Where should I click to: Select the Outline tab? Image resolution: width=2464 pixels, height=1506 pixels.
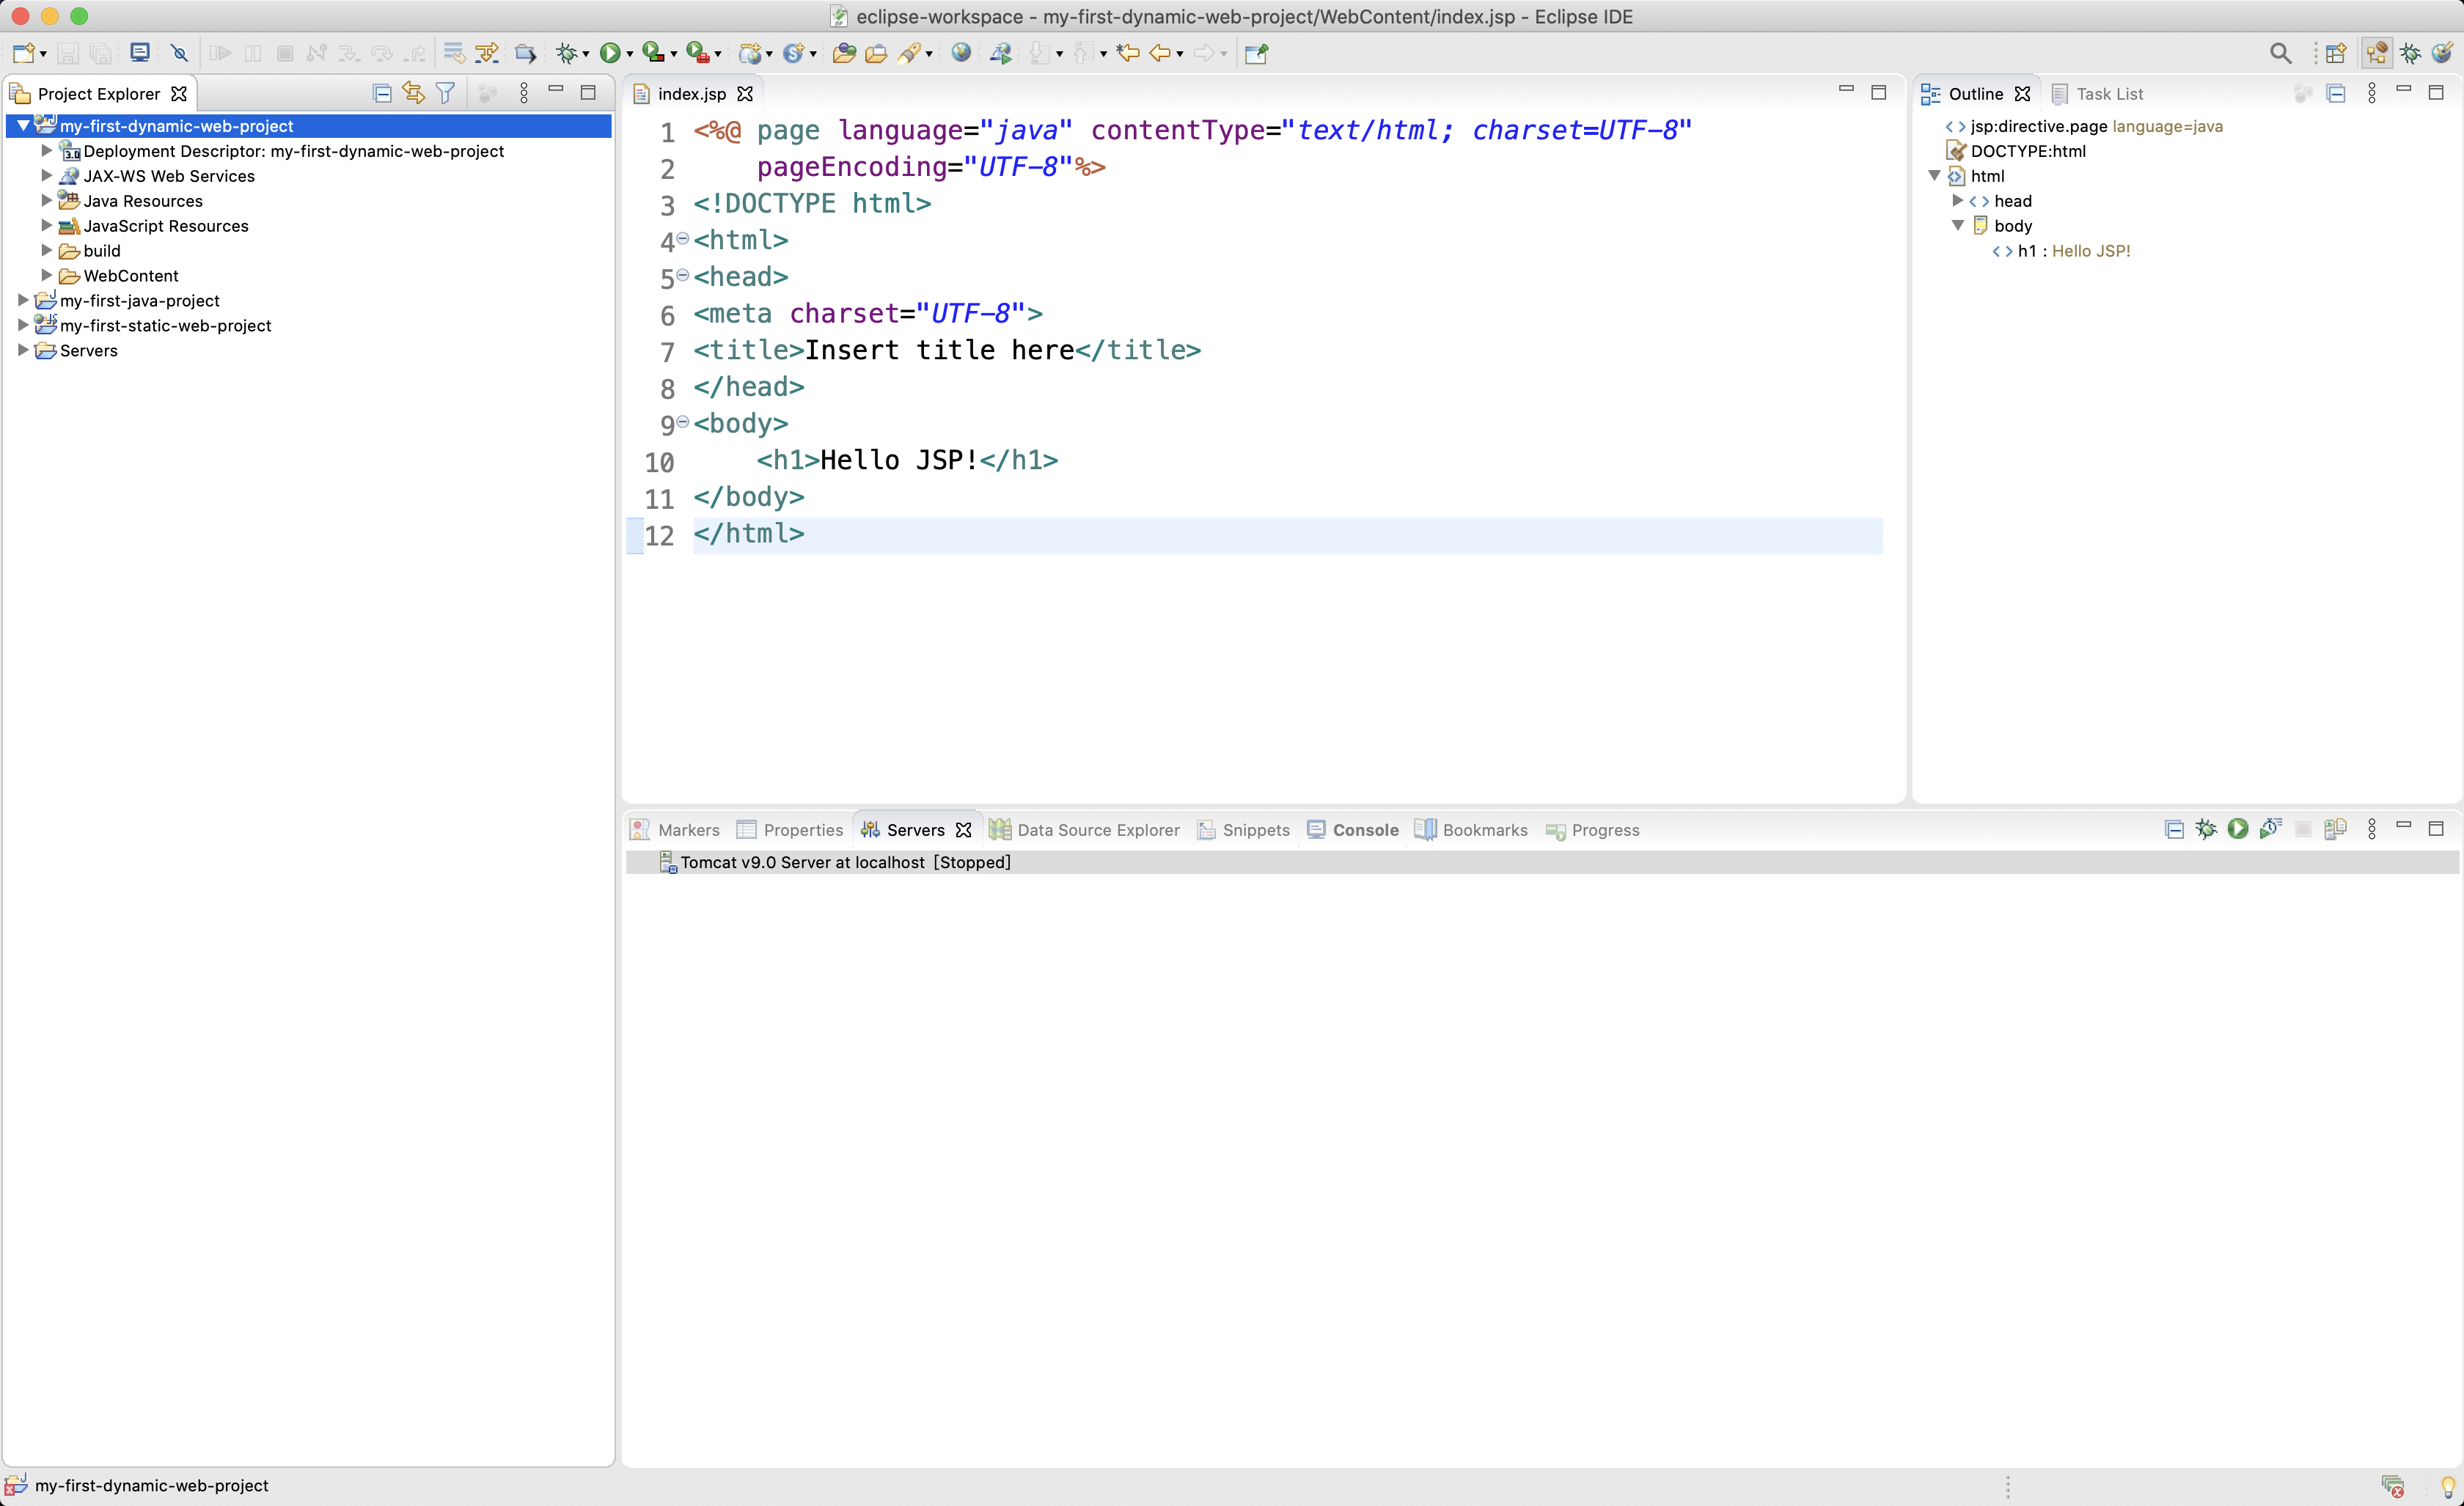(x=1975, y=93)
